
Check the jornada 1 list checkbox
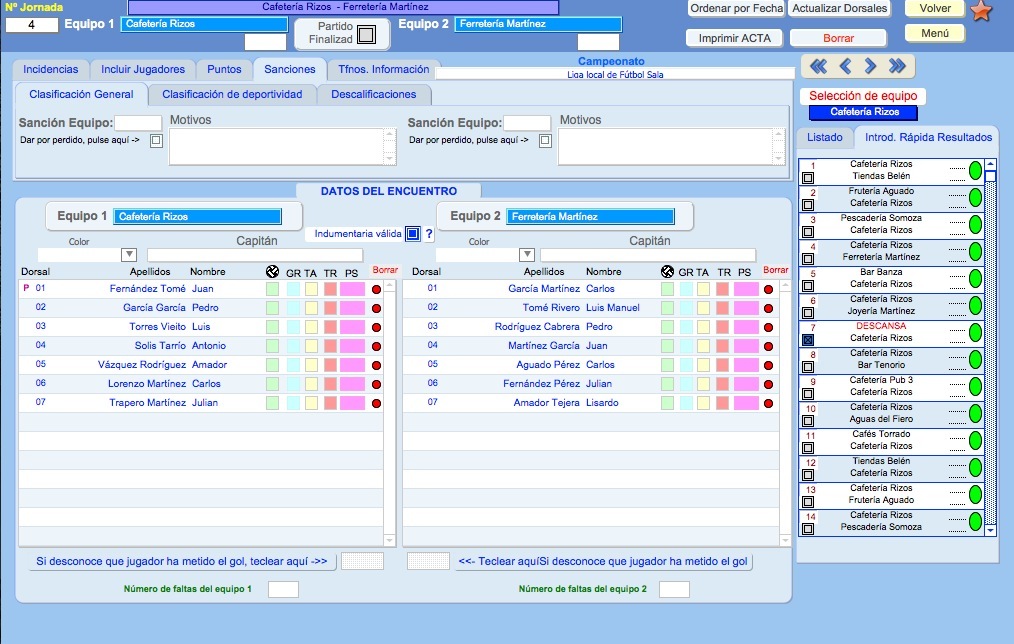808,178
